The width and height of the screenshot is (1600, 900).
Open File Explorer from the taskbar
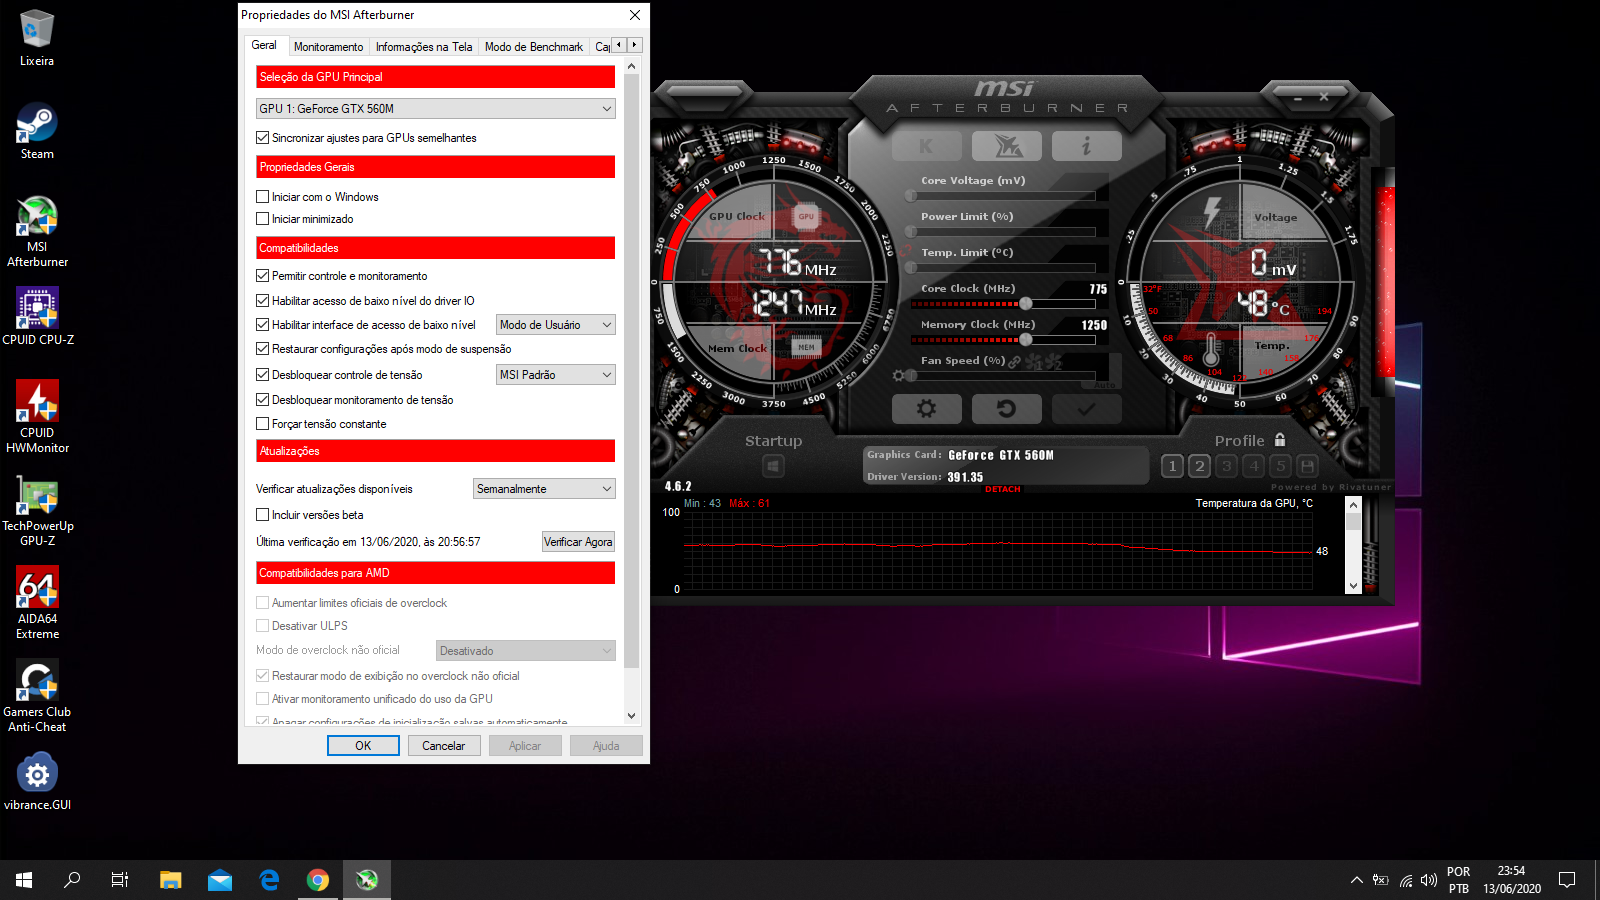(171, 880)
